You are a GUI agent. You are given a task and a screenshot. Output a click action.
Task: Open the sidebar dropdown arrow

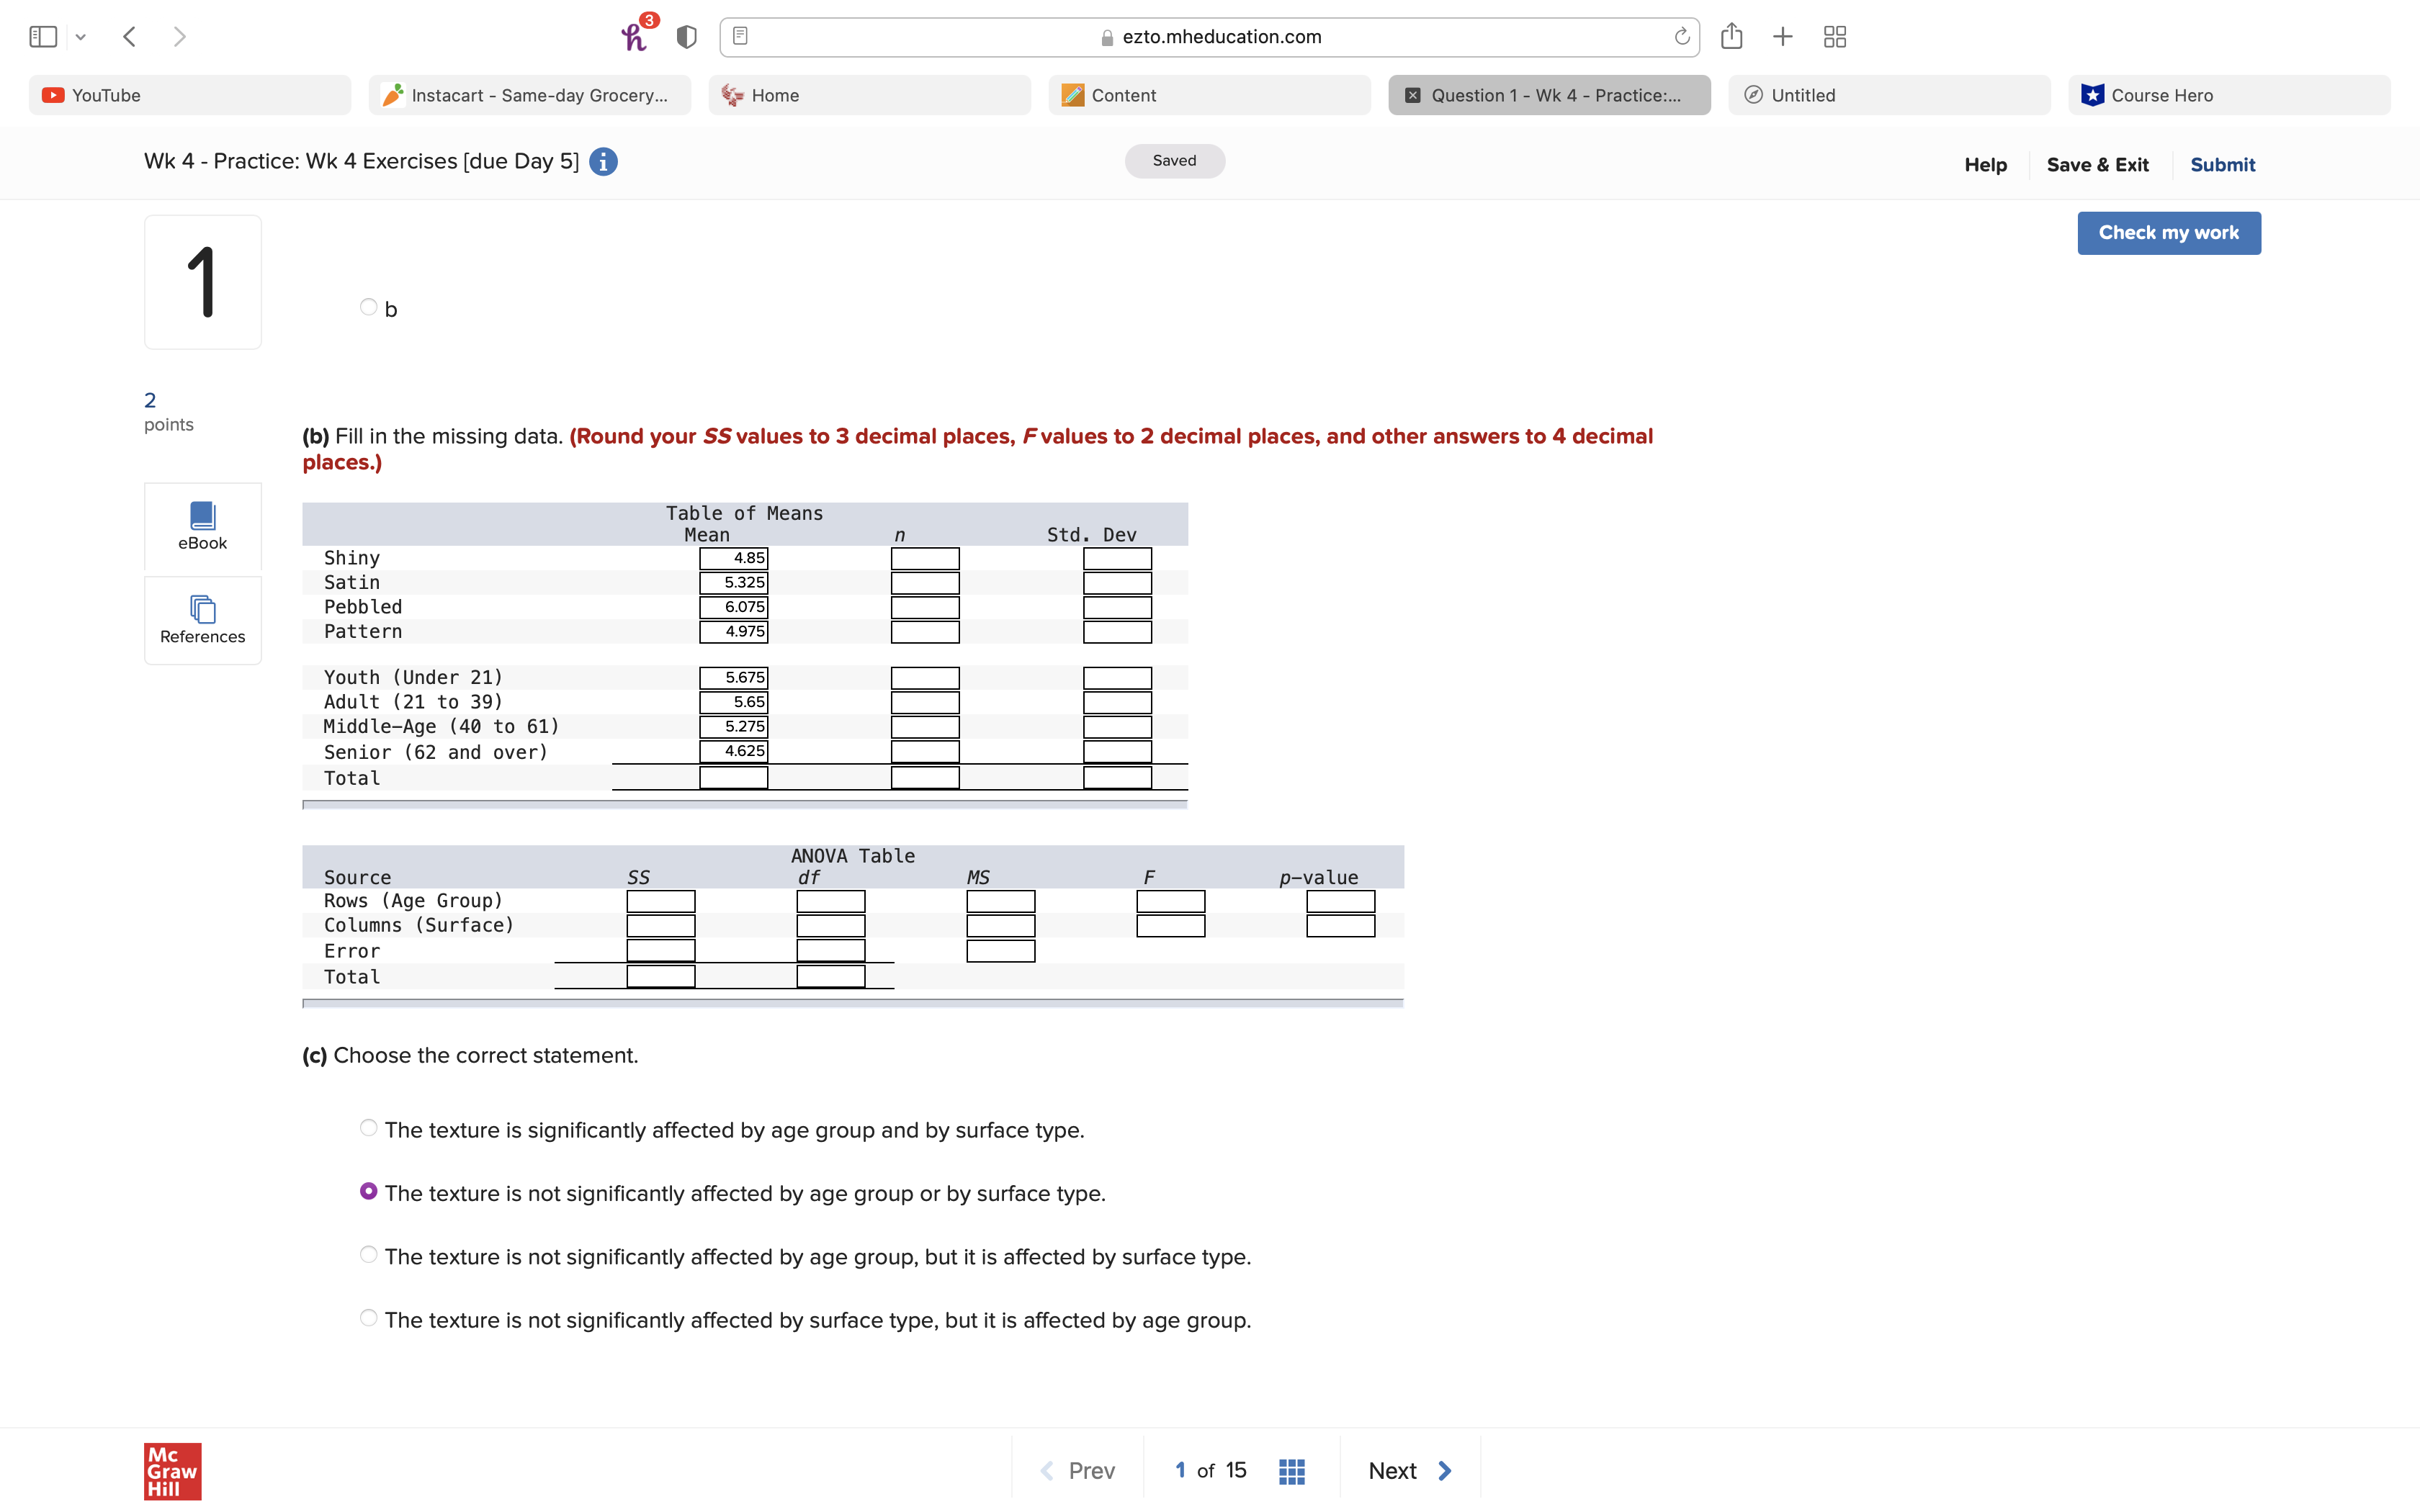coord(81,36)
